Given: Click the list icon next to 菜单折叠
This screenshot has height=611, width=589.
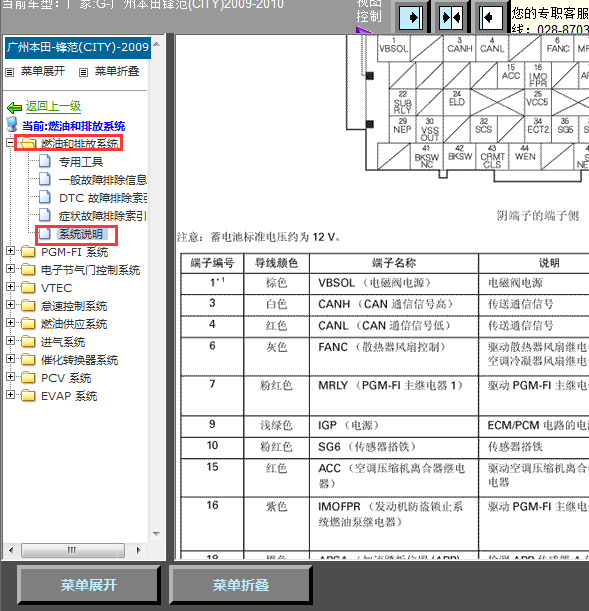Looking at the screenshot, I should pos(83,72).
